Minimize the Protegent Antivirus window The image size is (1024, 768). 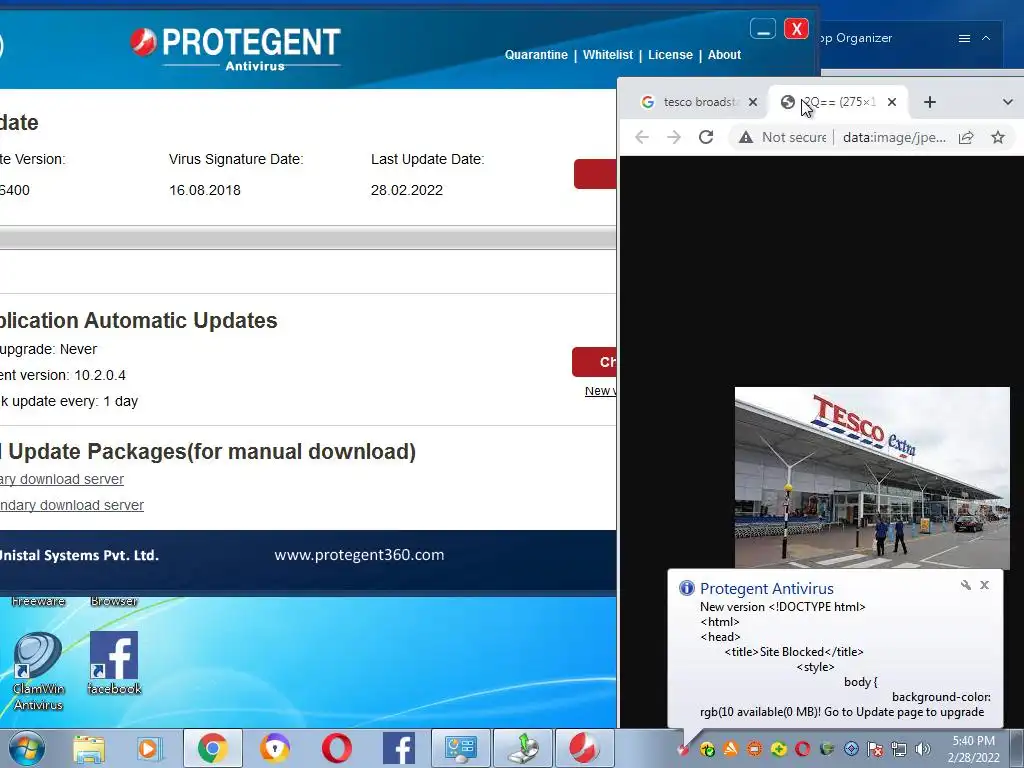(762, 29)
